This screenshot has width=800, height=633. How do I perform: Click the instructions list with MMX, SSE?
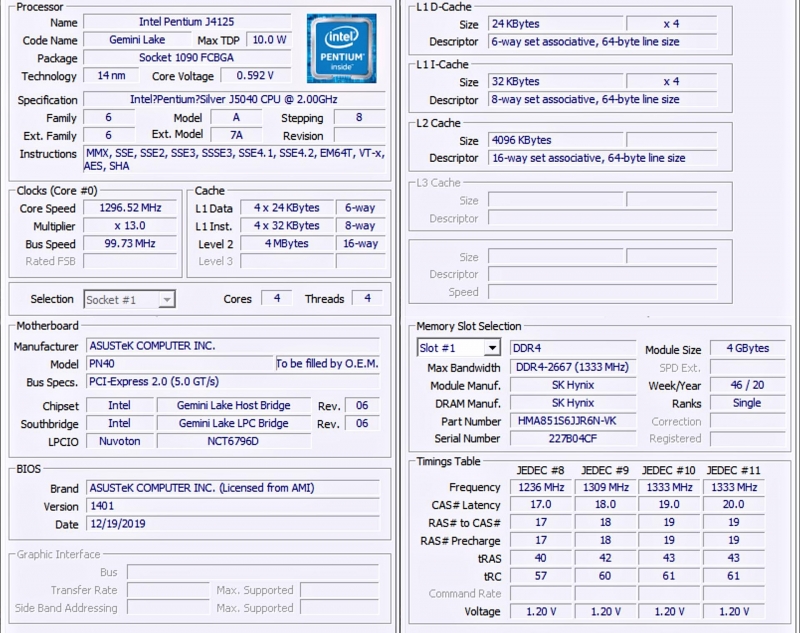point(234,160)
